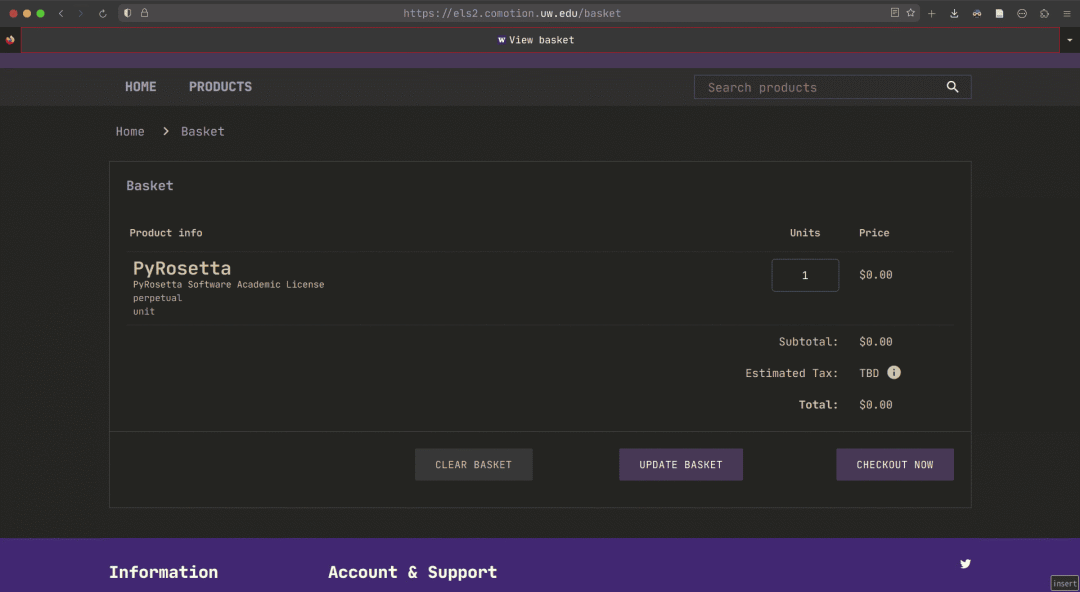Click the Total amount $0.00
The width and height of the screenshot is (1080, 592).
point(875,405)
